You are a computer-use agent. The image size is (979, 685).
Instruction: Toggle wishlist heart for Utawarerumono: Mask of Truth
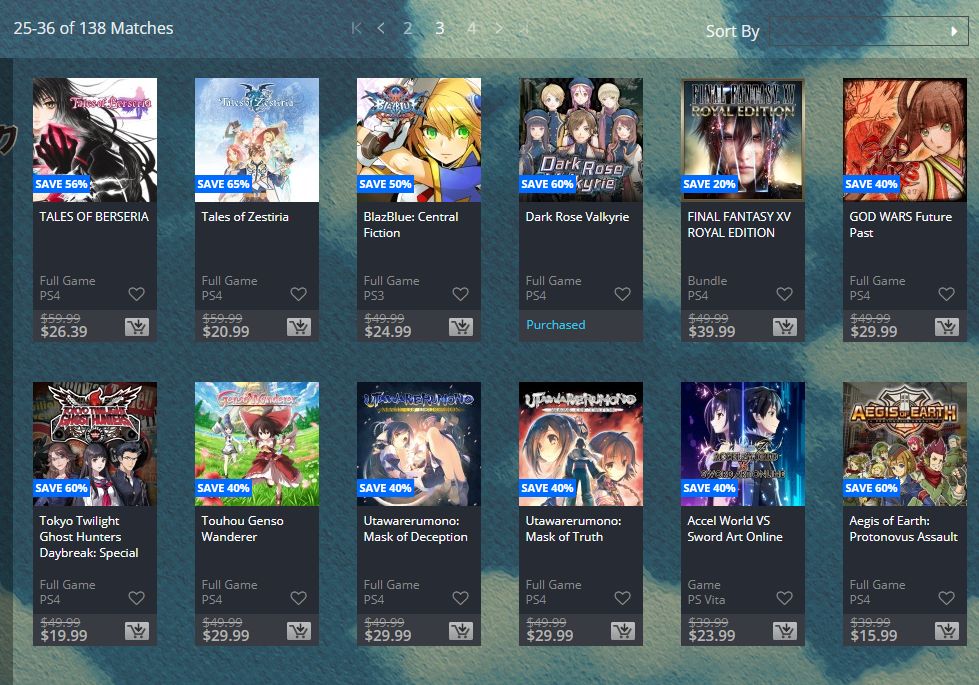point(622,598)
